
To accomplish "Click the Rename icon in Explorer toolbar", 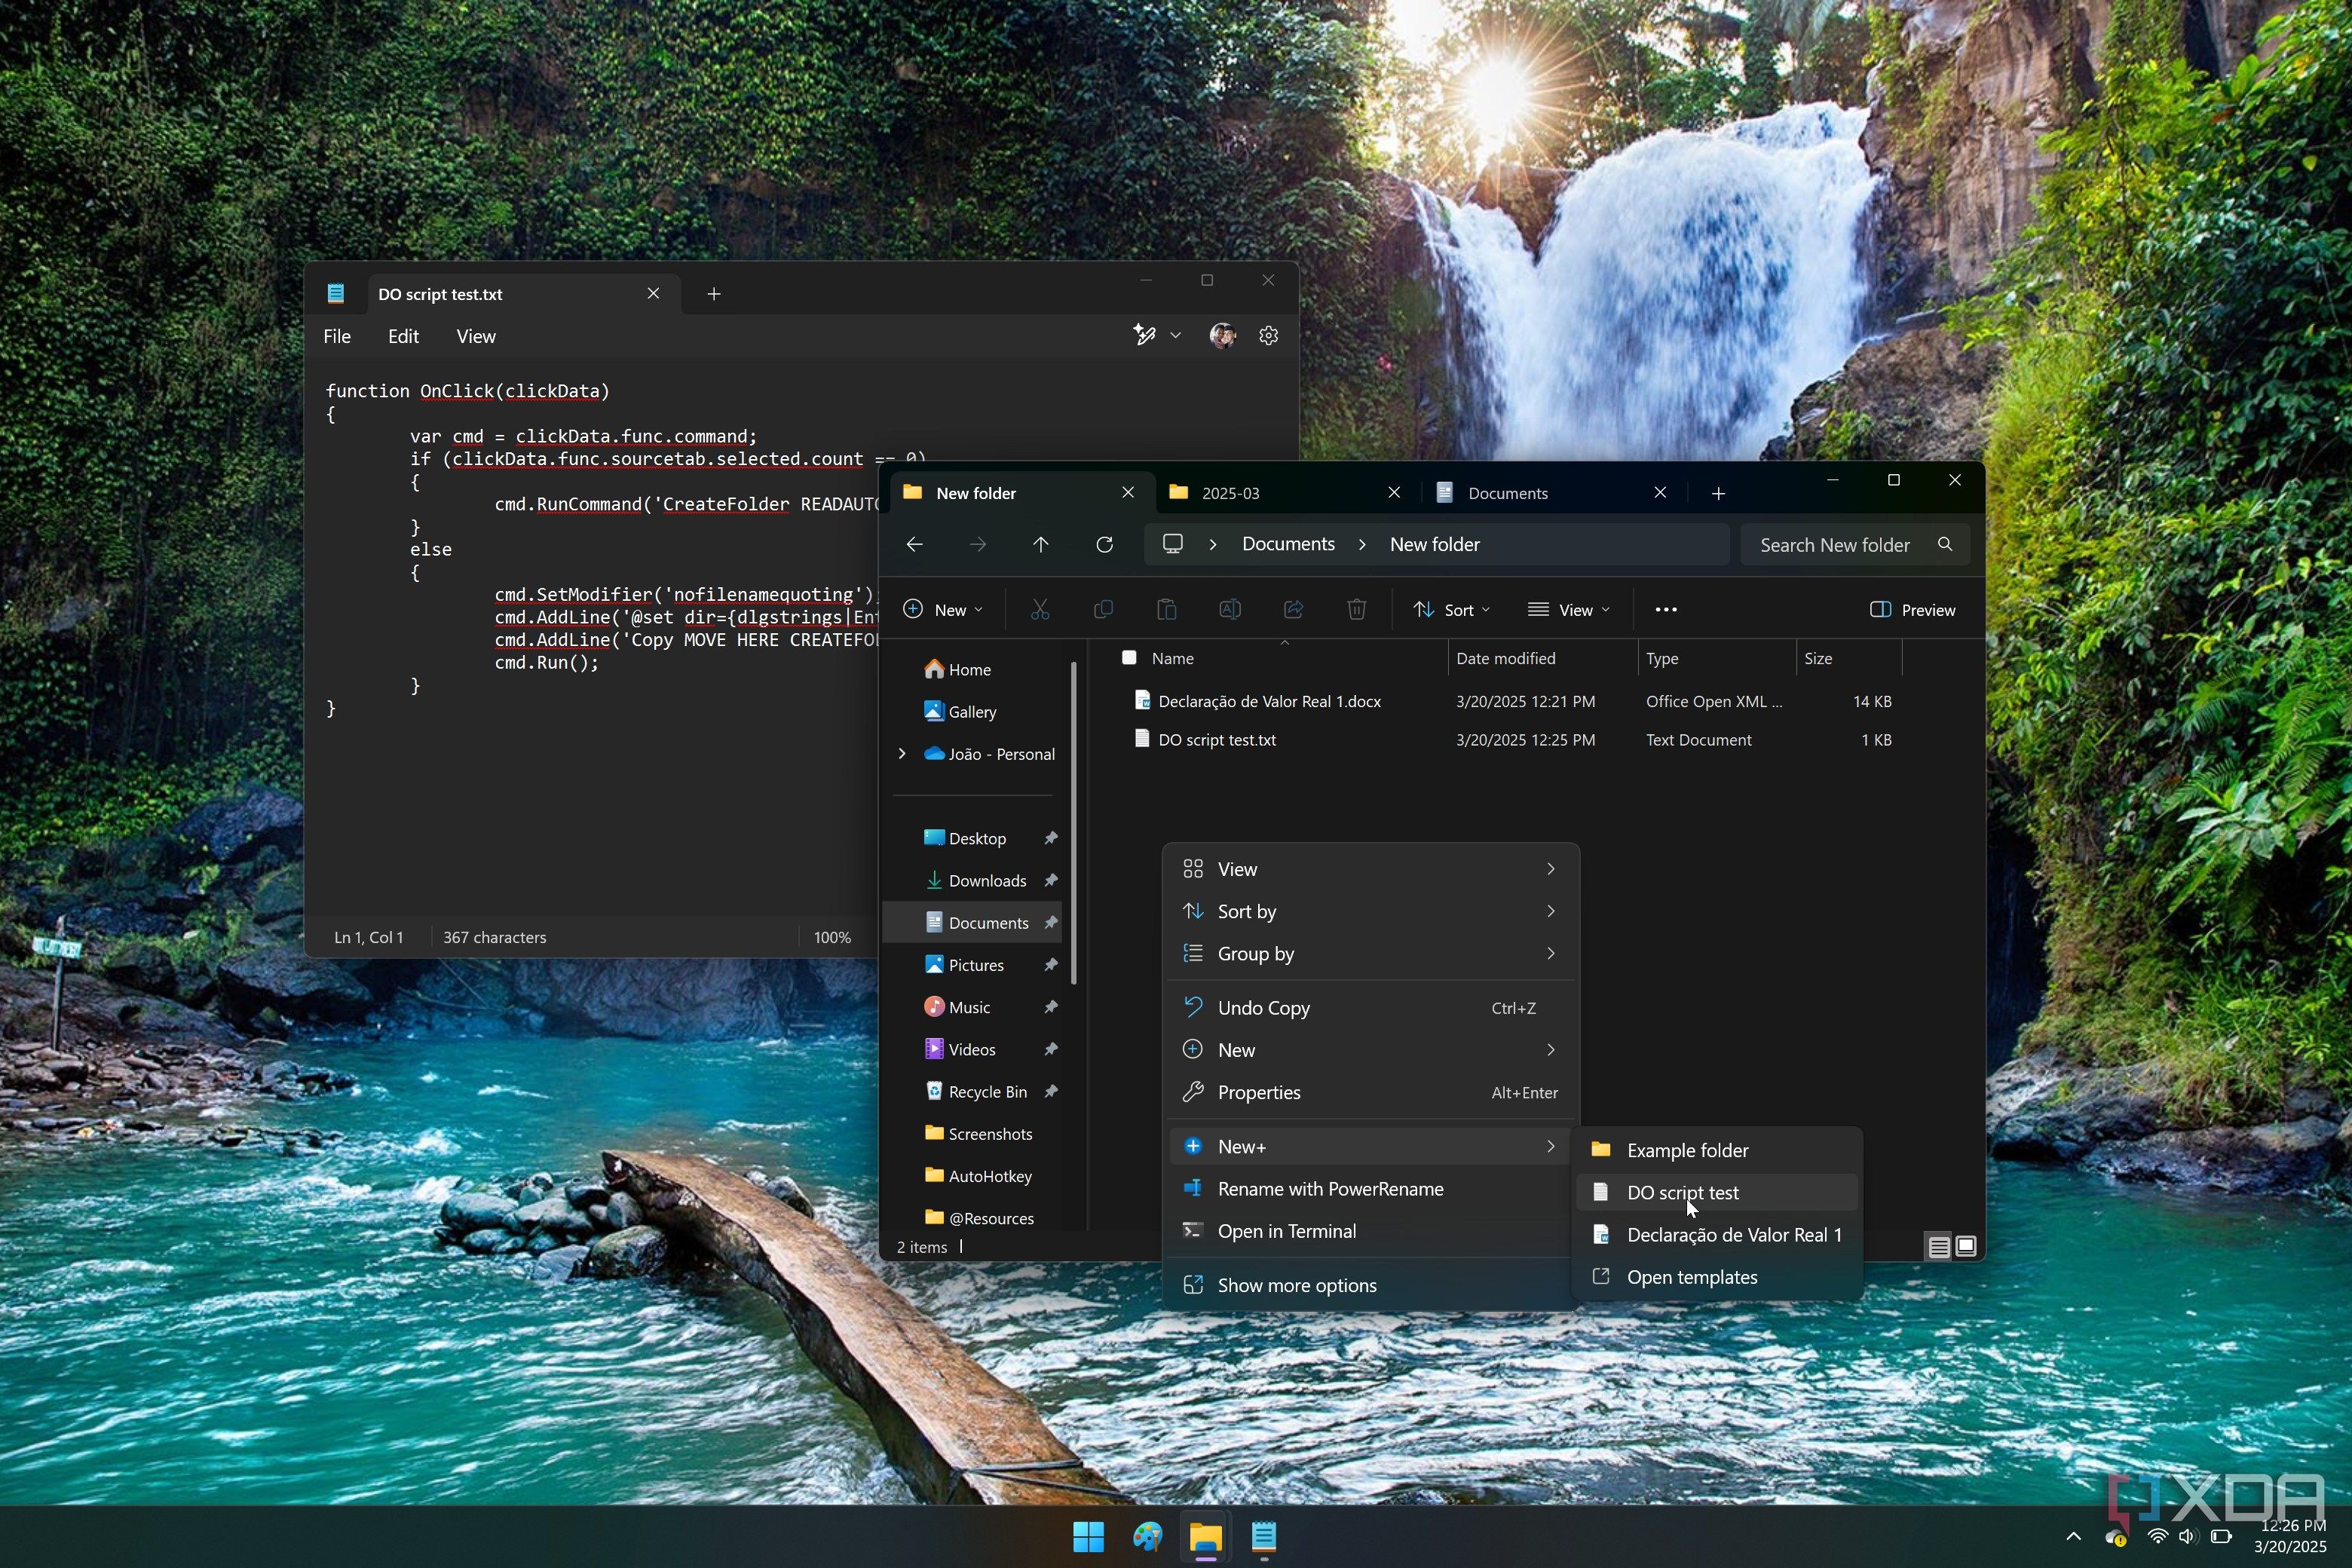I will [x=1230, y=610].
